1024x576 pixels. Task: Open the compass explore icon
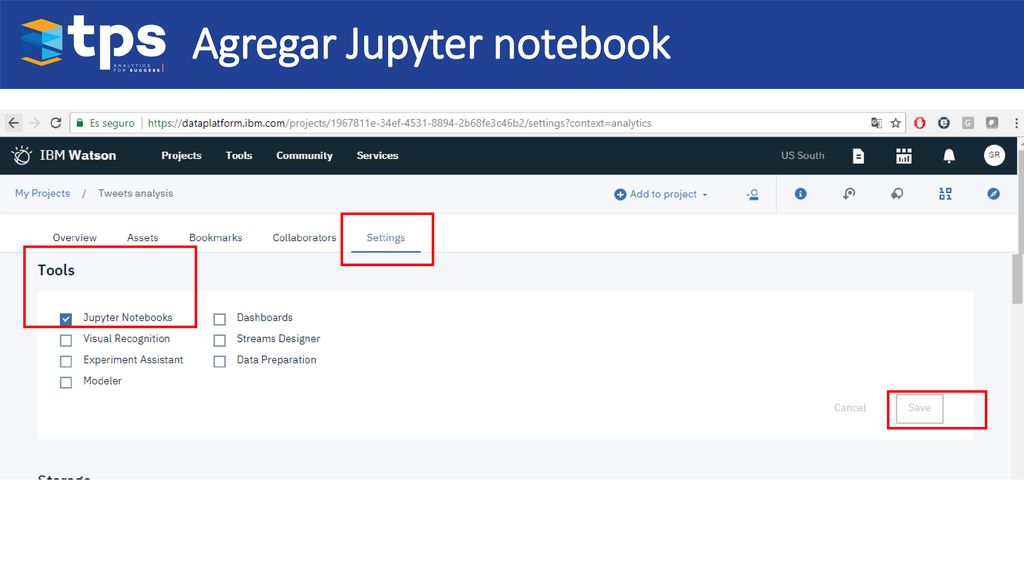click(x=993, y=193)
